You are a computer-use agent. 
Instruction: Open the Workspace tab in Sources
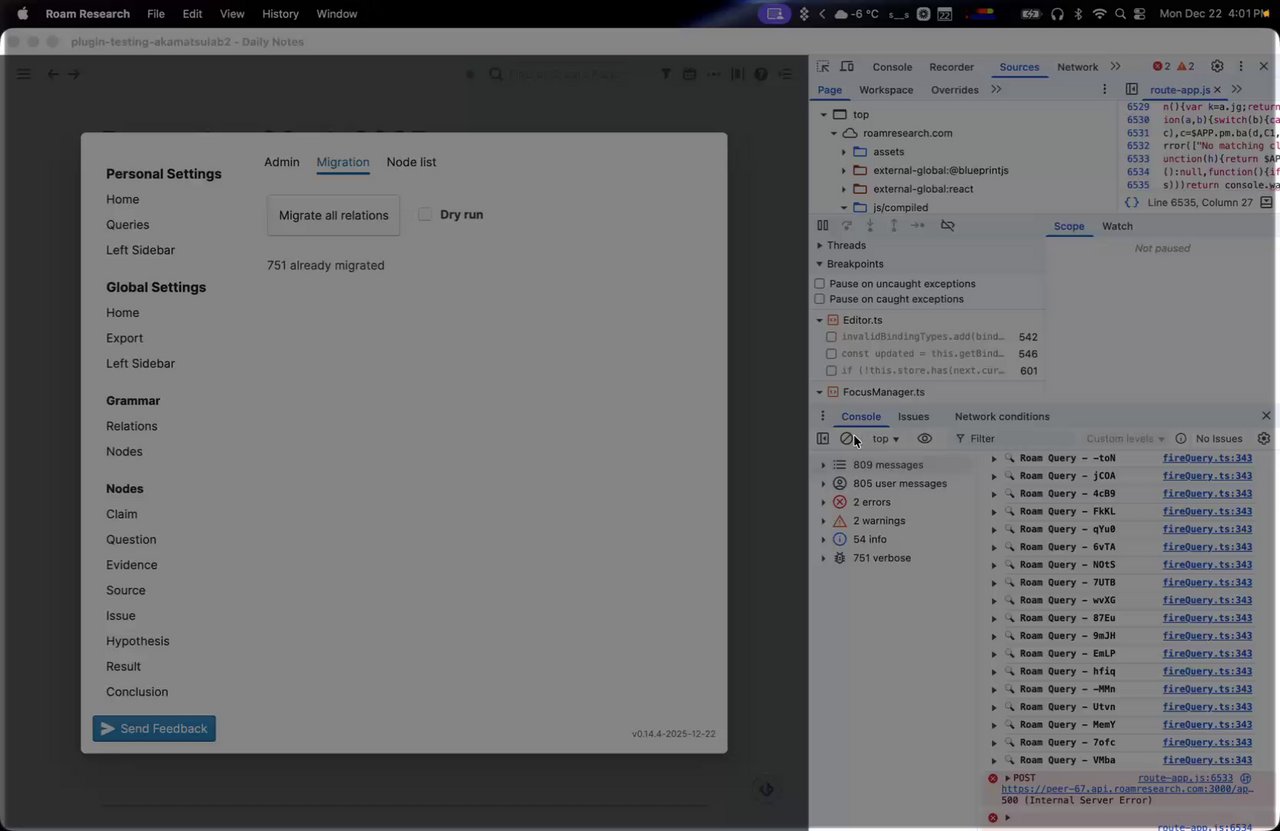pyautogui.click(x=886, y=90)
